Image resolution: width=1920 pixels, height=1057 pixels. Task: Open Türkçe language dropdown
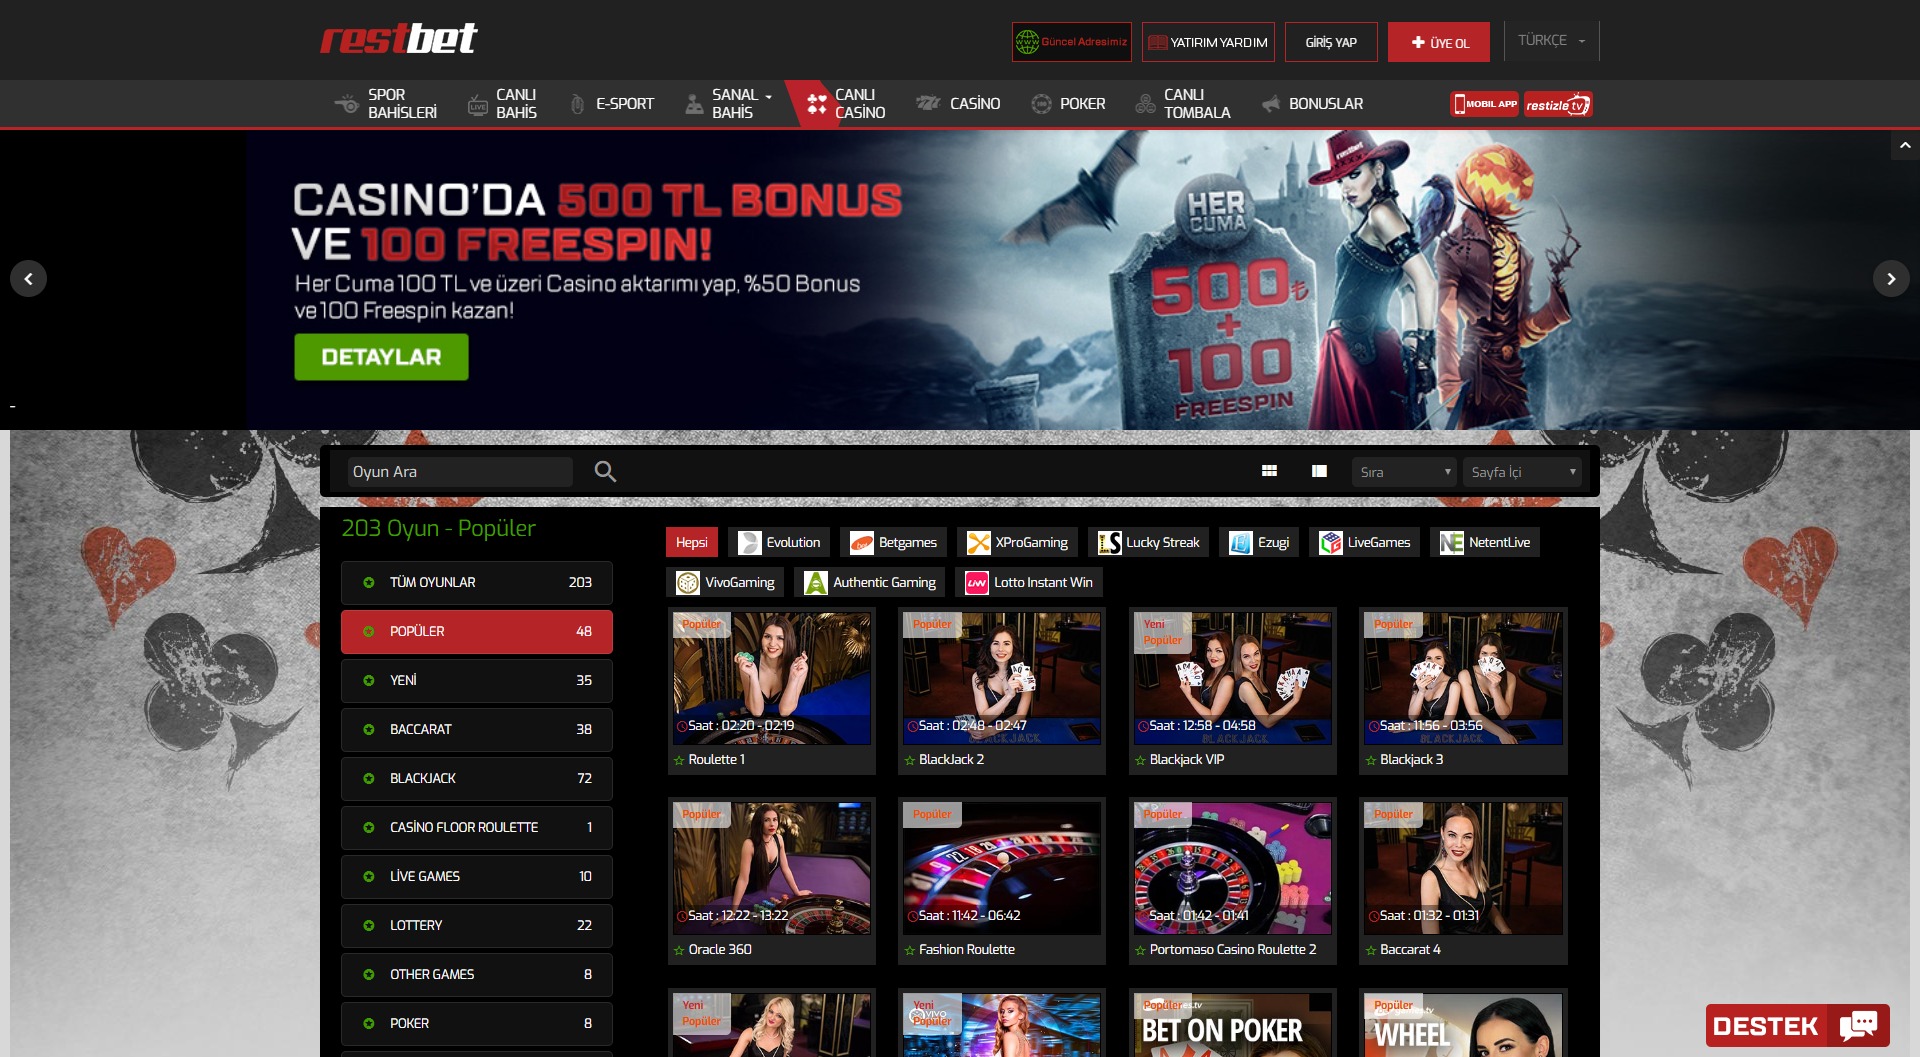point(1551,41)
